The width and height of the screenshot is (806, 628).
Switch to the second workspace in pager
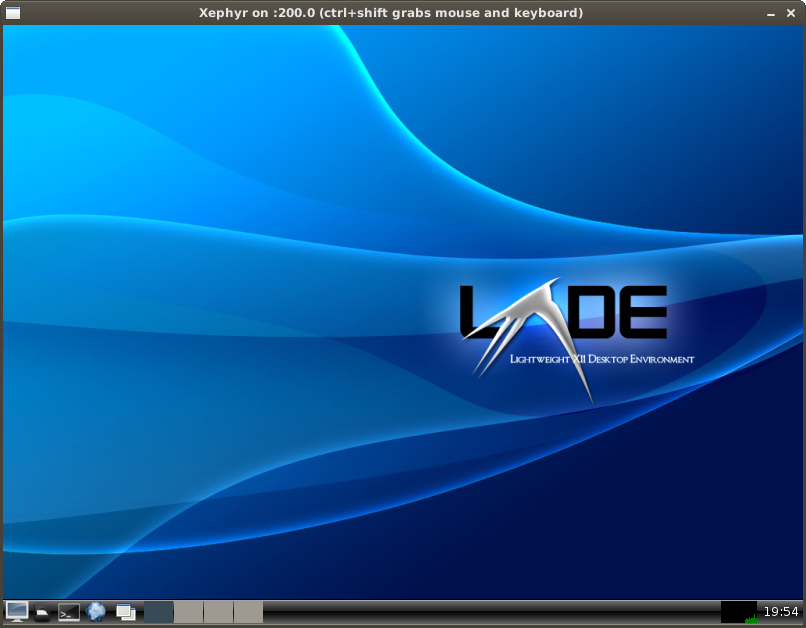point(189,612)
